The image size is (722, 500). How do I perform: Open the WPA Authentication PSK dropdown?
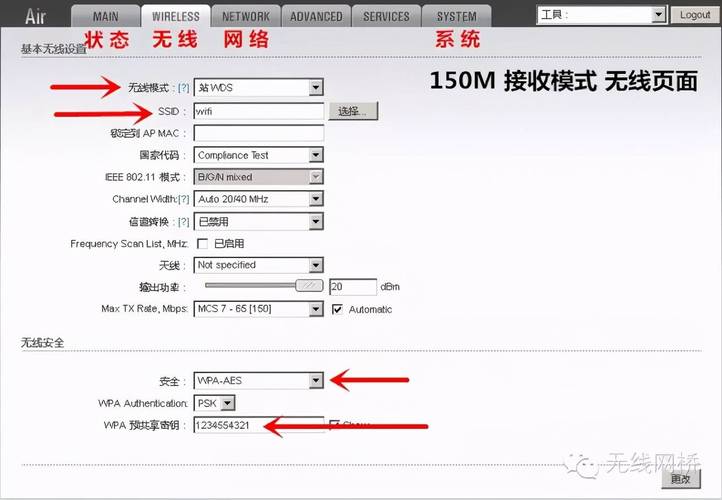[x=215, y=403]
